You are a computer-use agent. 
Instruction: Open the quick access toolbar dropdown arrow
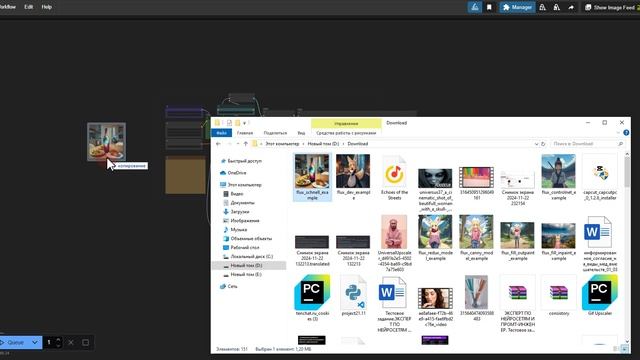click(x=244, y=123)
